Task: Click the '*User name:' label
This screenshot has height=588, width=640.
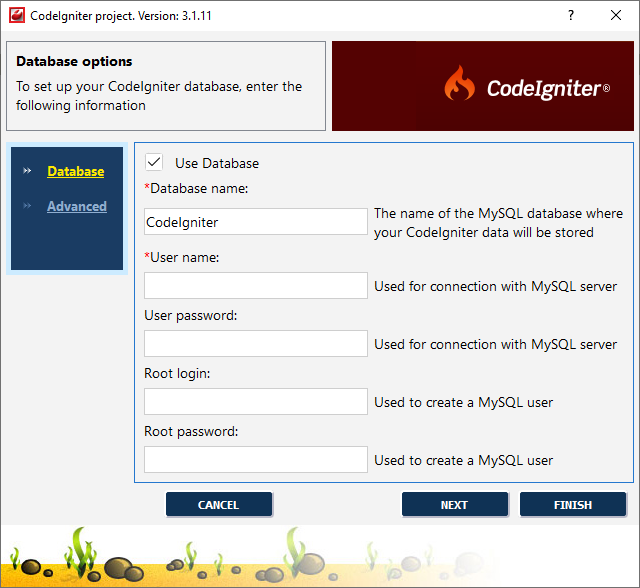Action: point(182,257)
